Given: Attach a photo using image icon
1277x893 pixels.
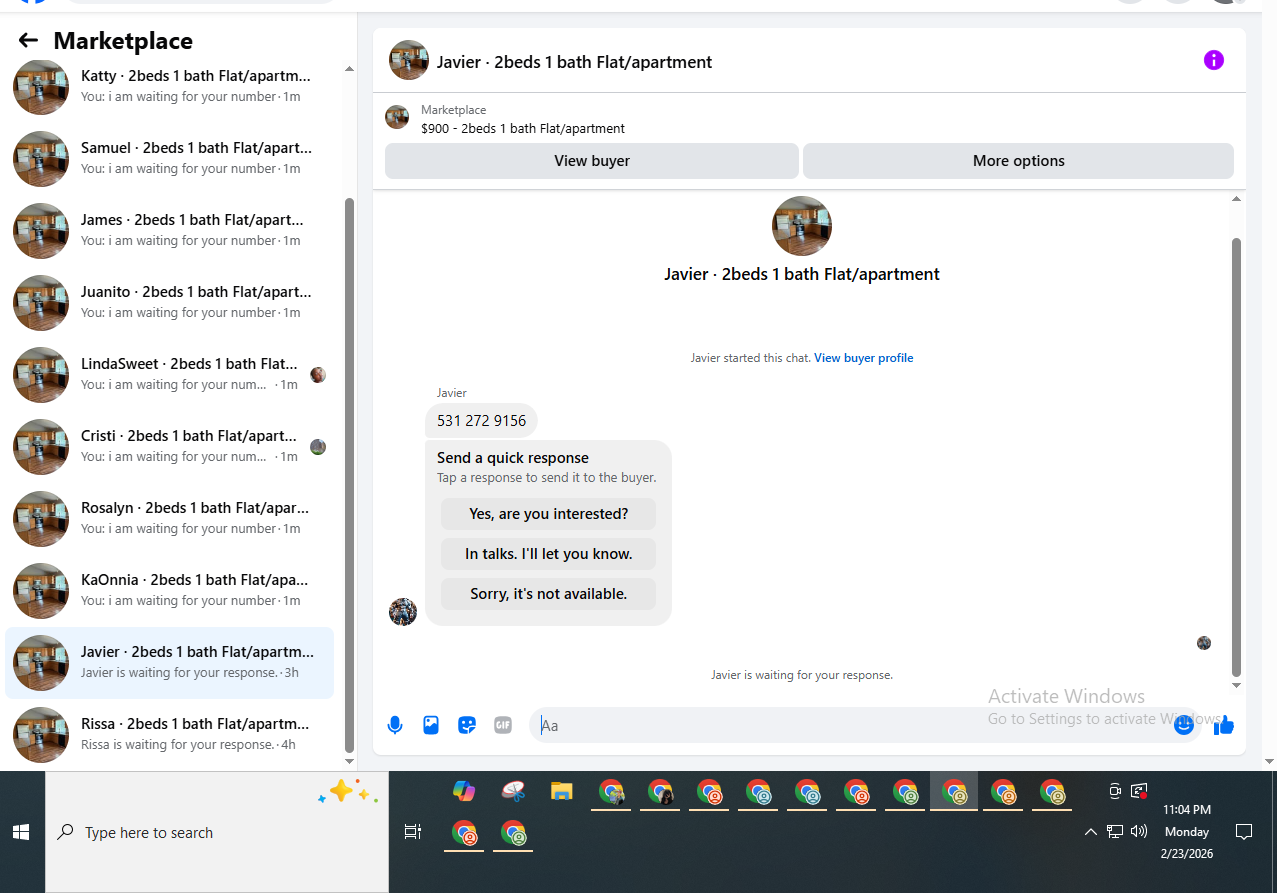Looking at the screenshot, I should click(x=431, y=725).
